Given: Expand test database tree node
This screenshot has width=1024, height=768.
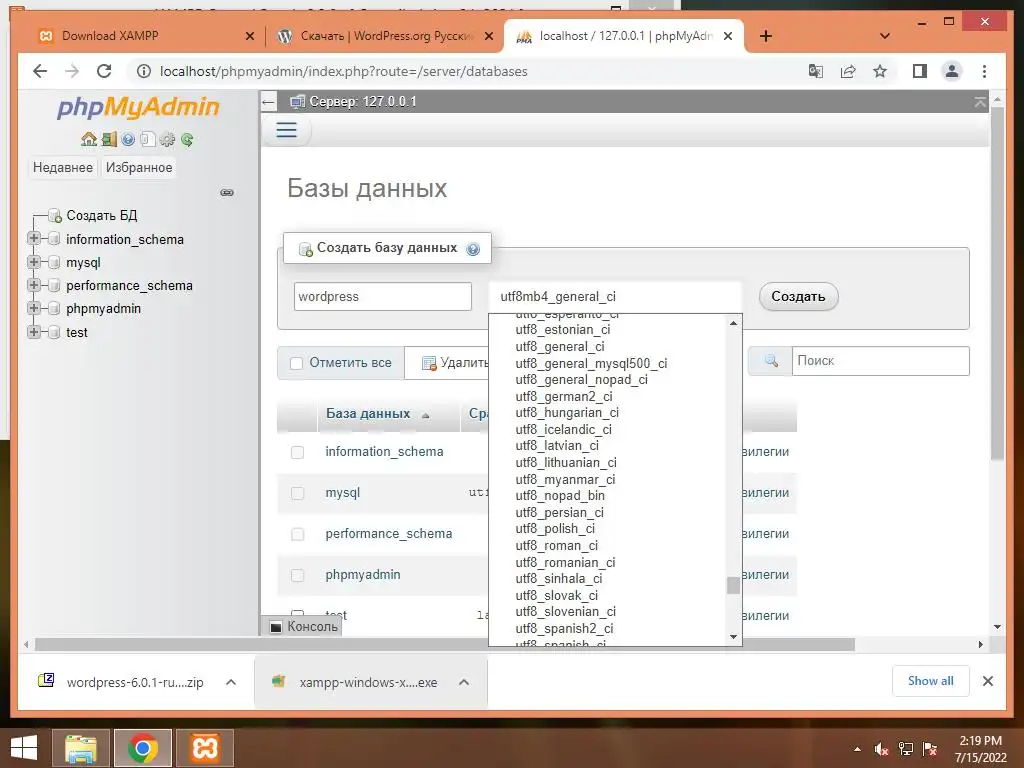Looking at the screenshot, I should point(33,332).
